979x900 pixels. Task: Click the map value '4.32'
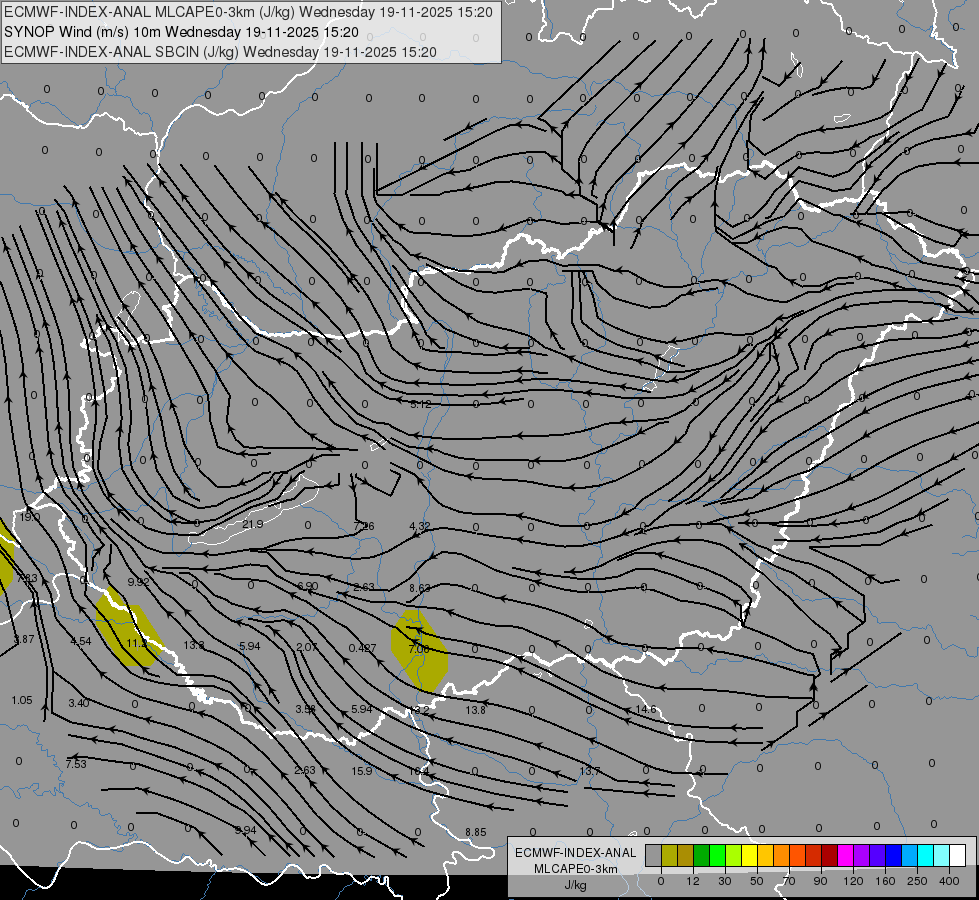(420, 527)
